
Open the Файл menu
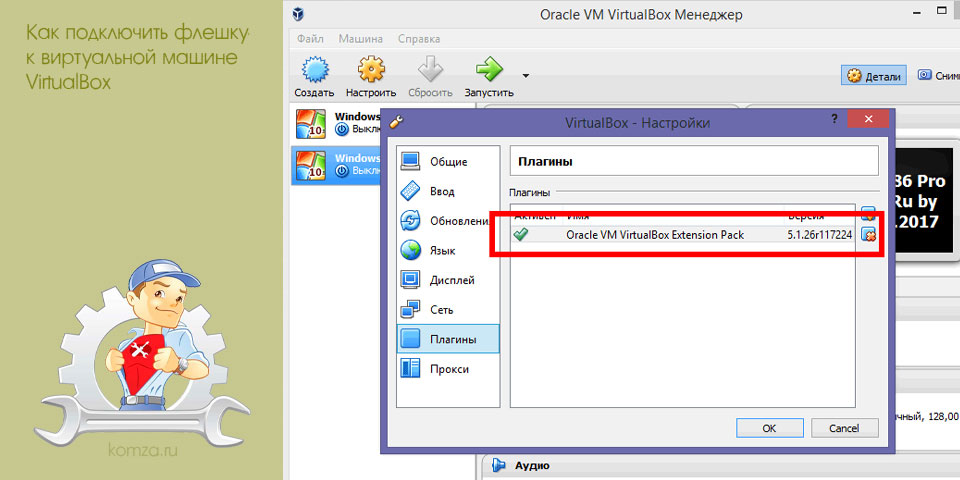coord(310,39)
